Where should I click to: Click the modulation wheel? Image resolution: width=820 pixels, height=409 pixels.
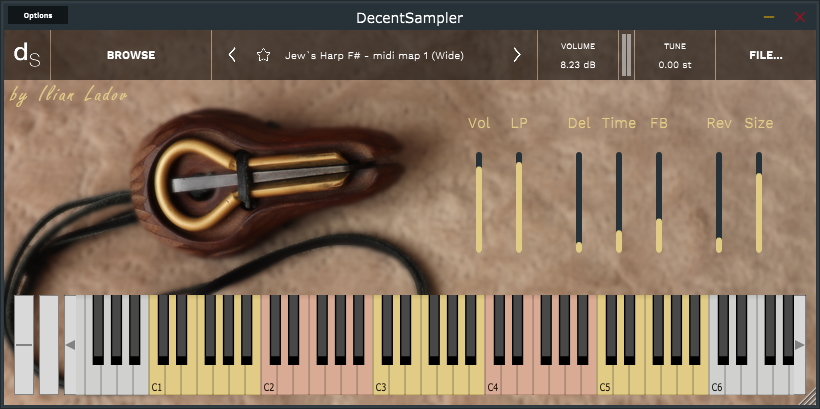coord(49,345)
